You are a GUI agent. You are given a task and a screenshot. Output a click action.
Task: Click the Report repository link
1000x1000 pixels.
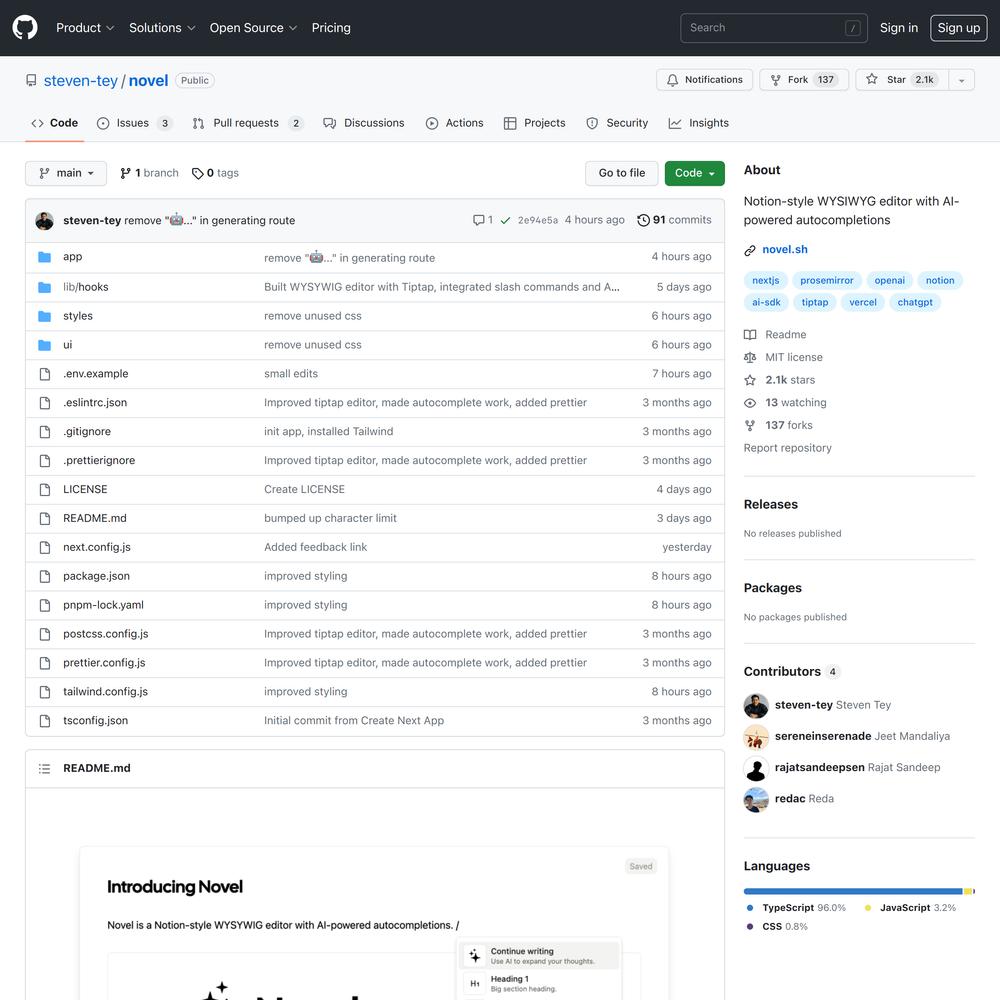pos(787,448)
